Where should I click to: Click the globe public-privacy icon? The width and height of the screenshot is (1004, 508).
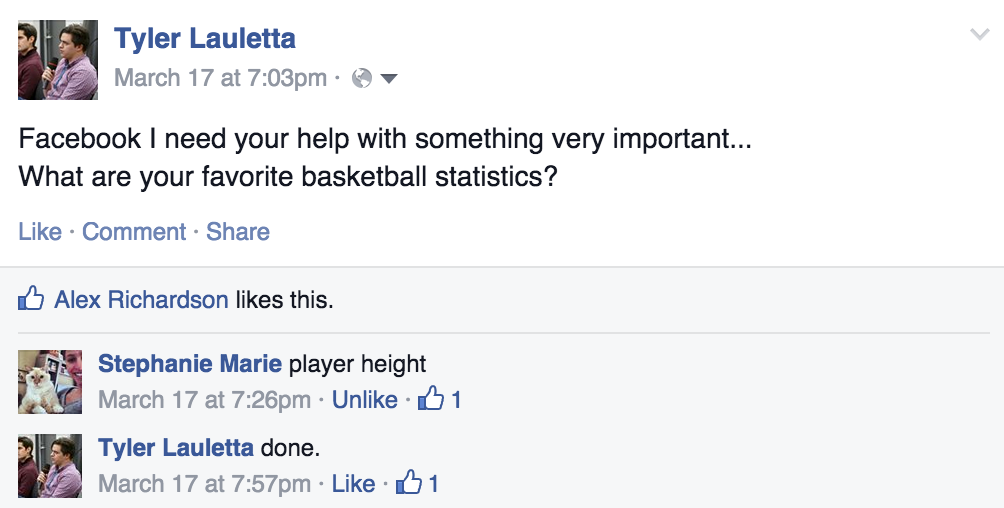coord(363,78)
